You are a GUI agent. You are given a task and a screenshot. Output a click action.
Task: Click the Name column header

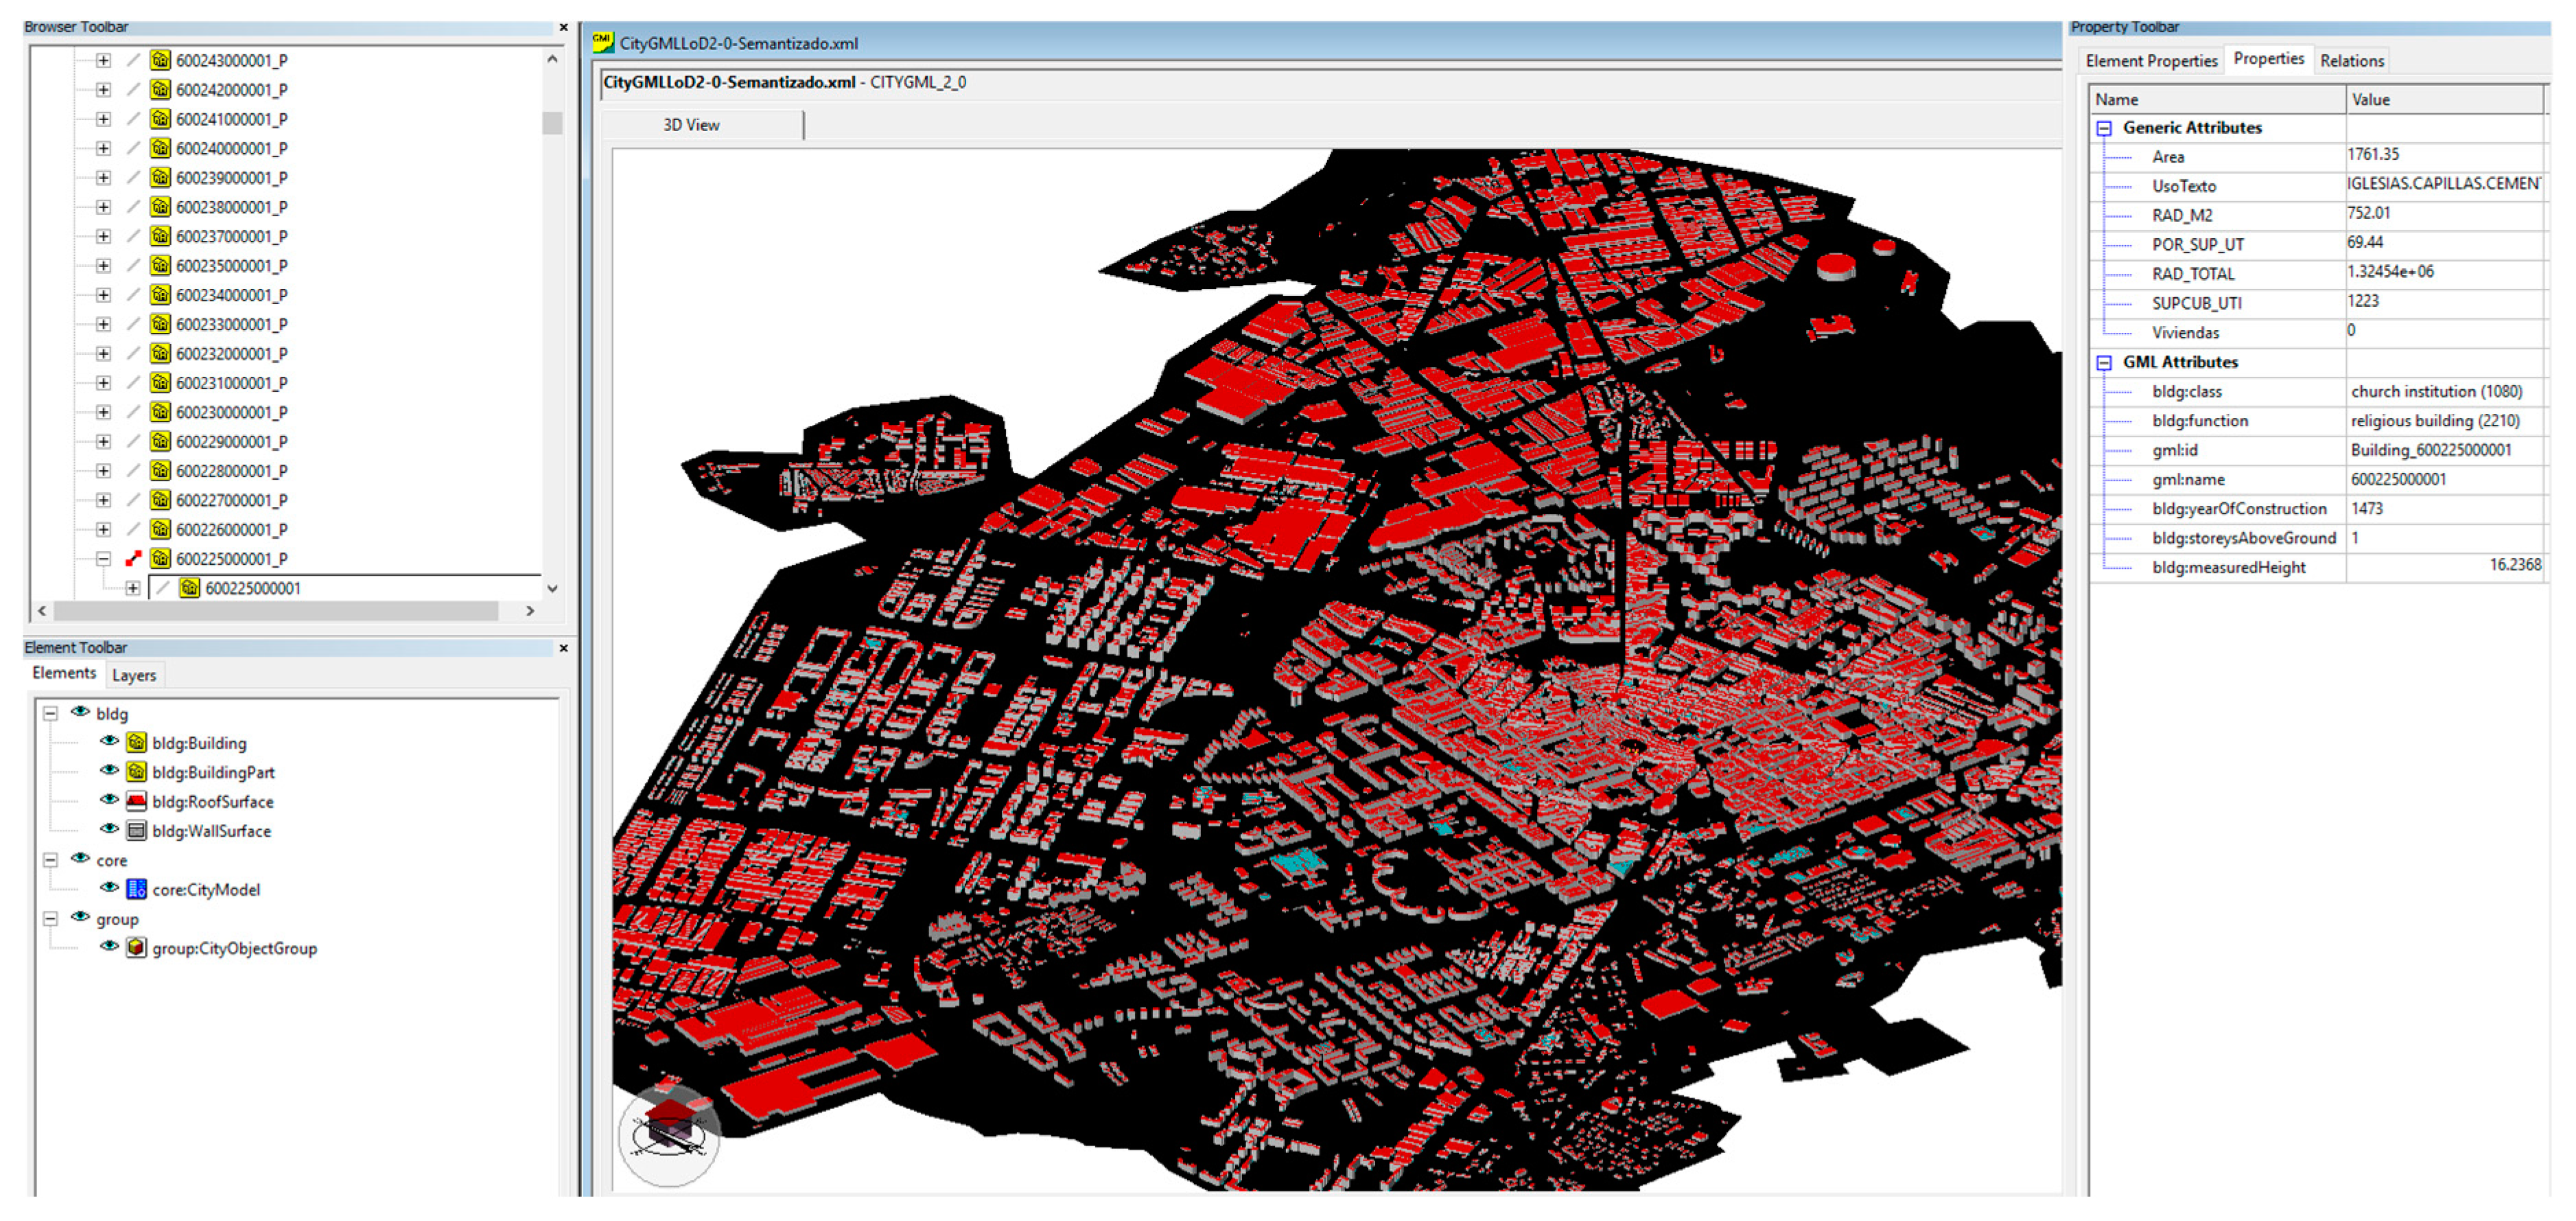click(x=2217, y=99)
